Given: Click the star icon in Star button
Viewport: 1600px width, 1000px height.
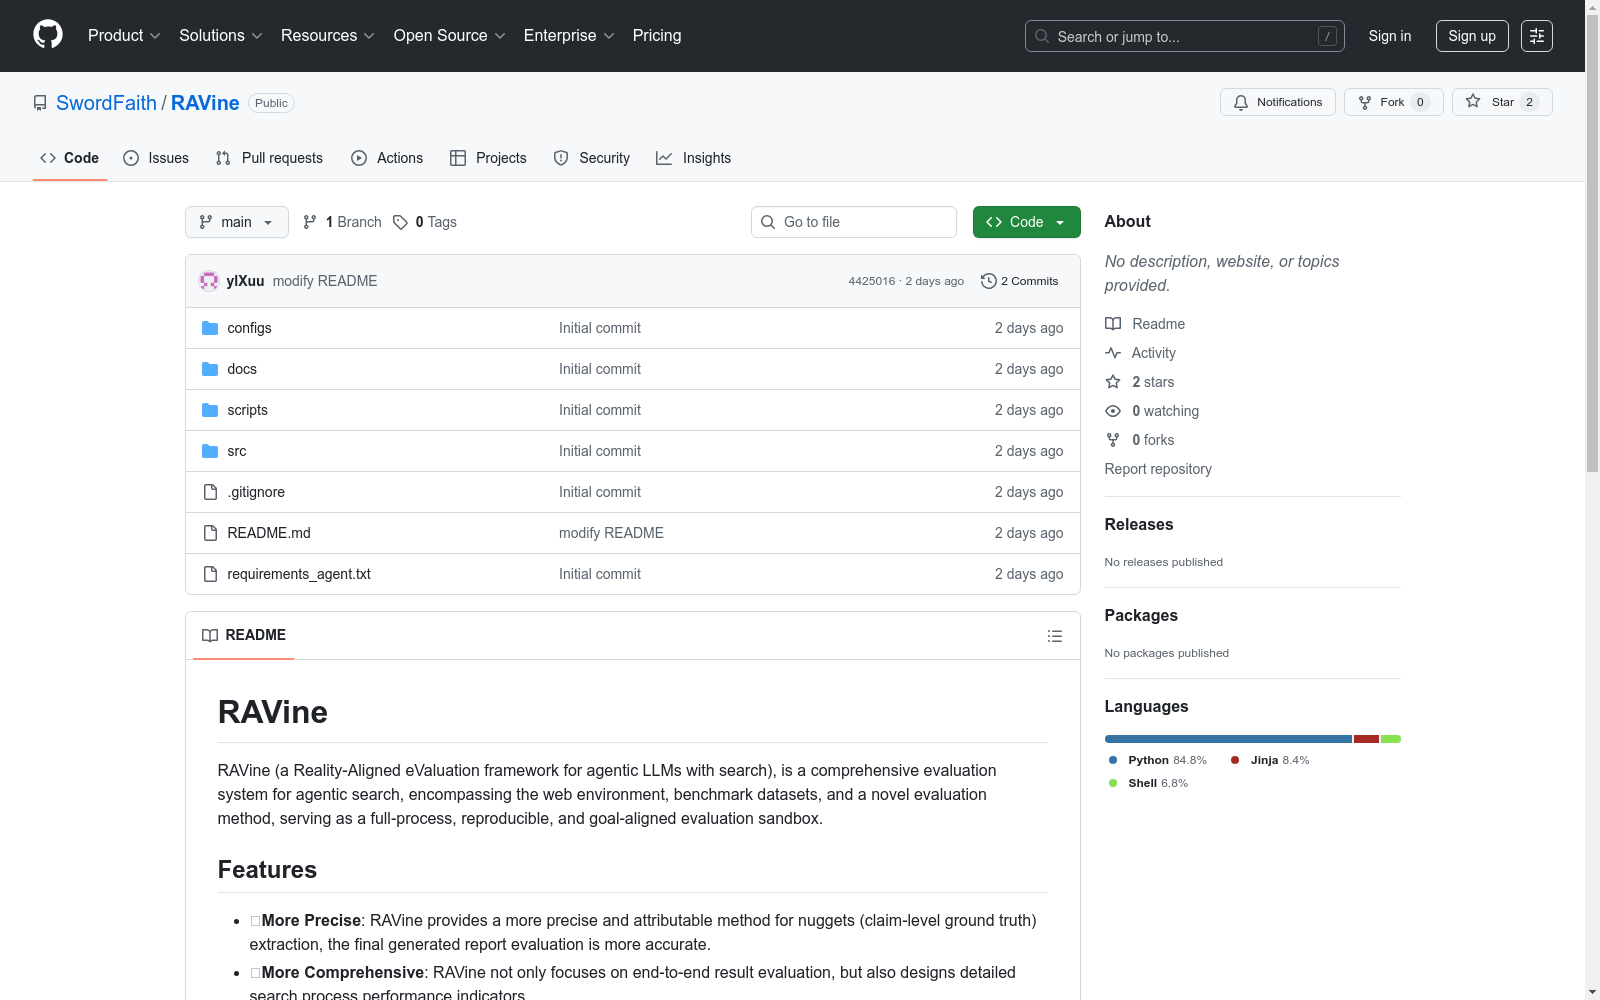Looking at the screenshot, I should [x=1473, y=101].
